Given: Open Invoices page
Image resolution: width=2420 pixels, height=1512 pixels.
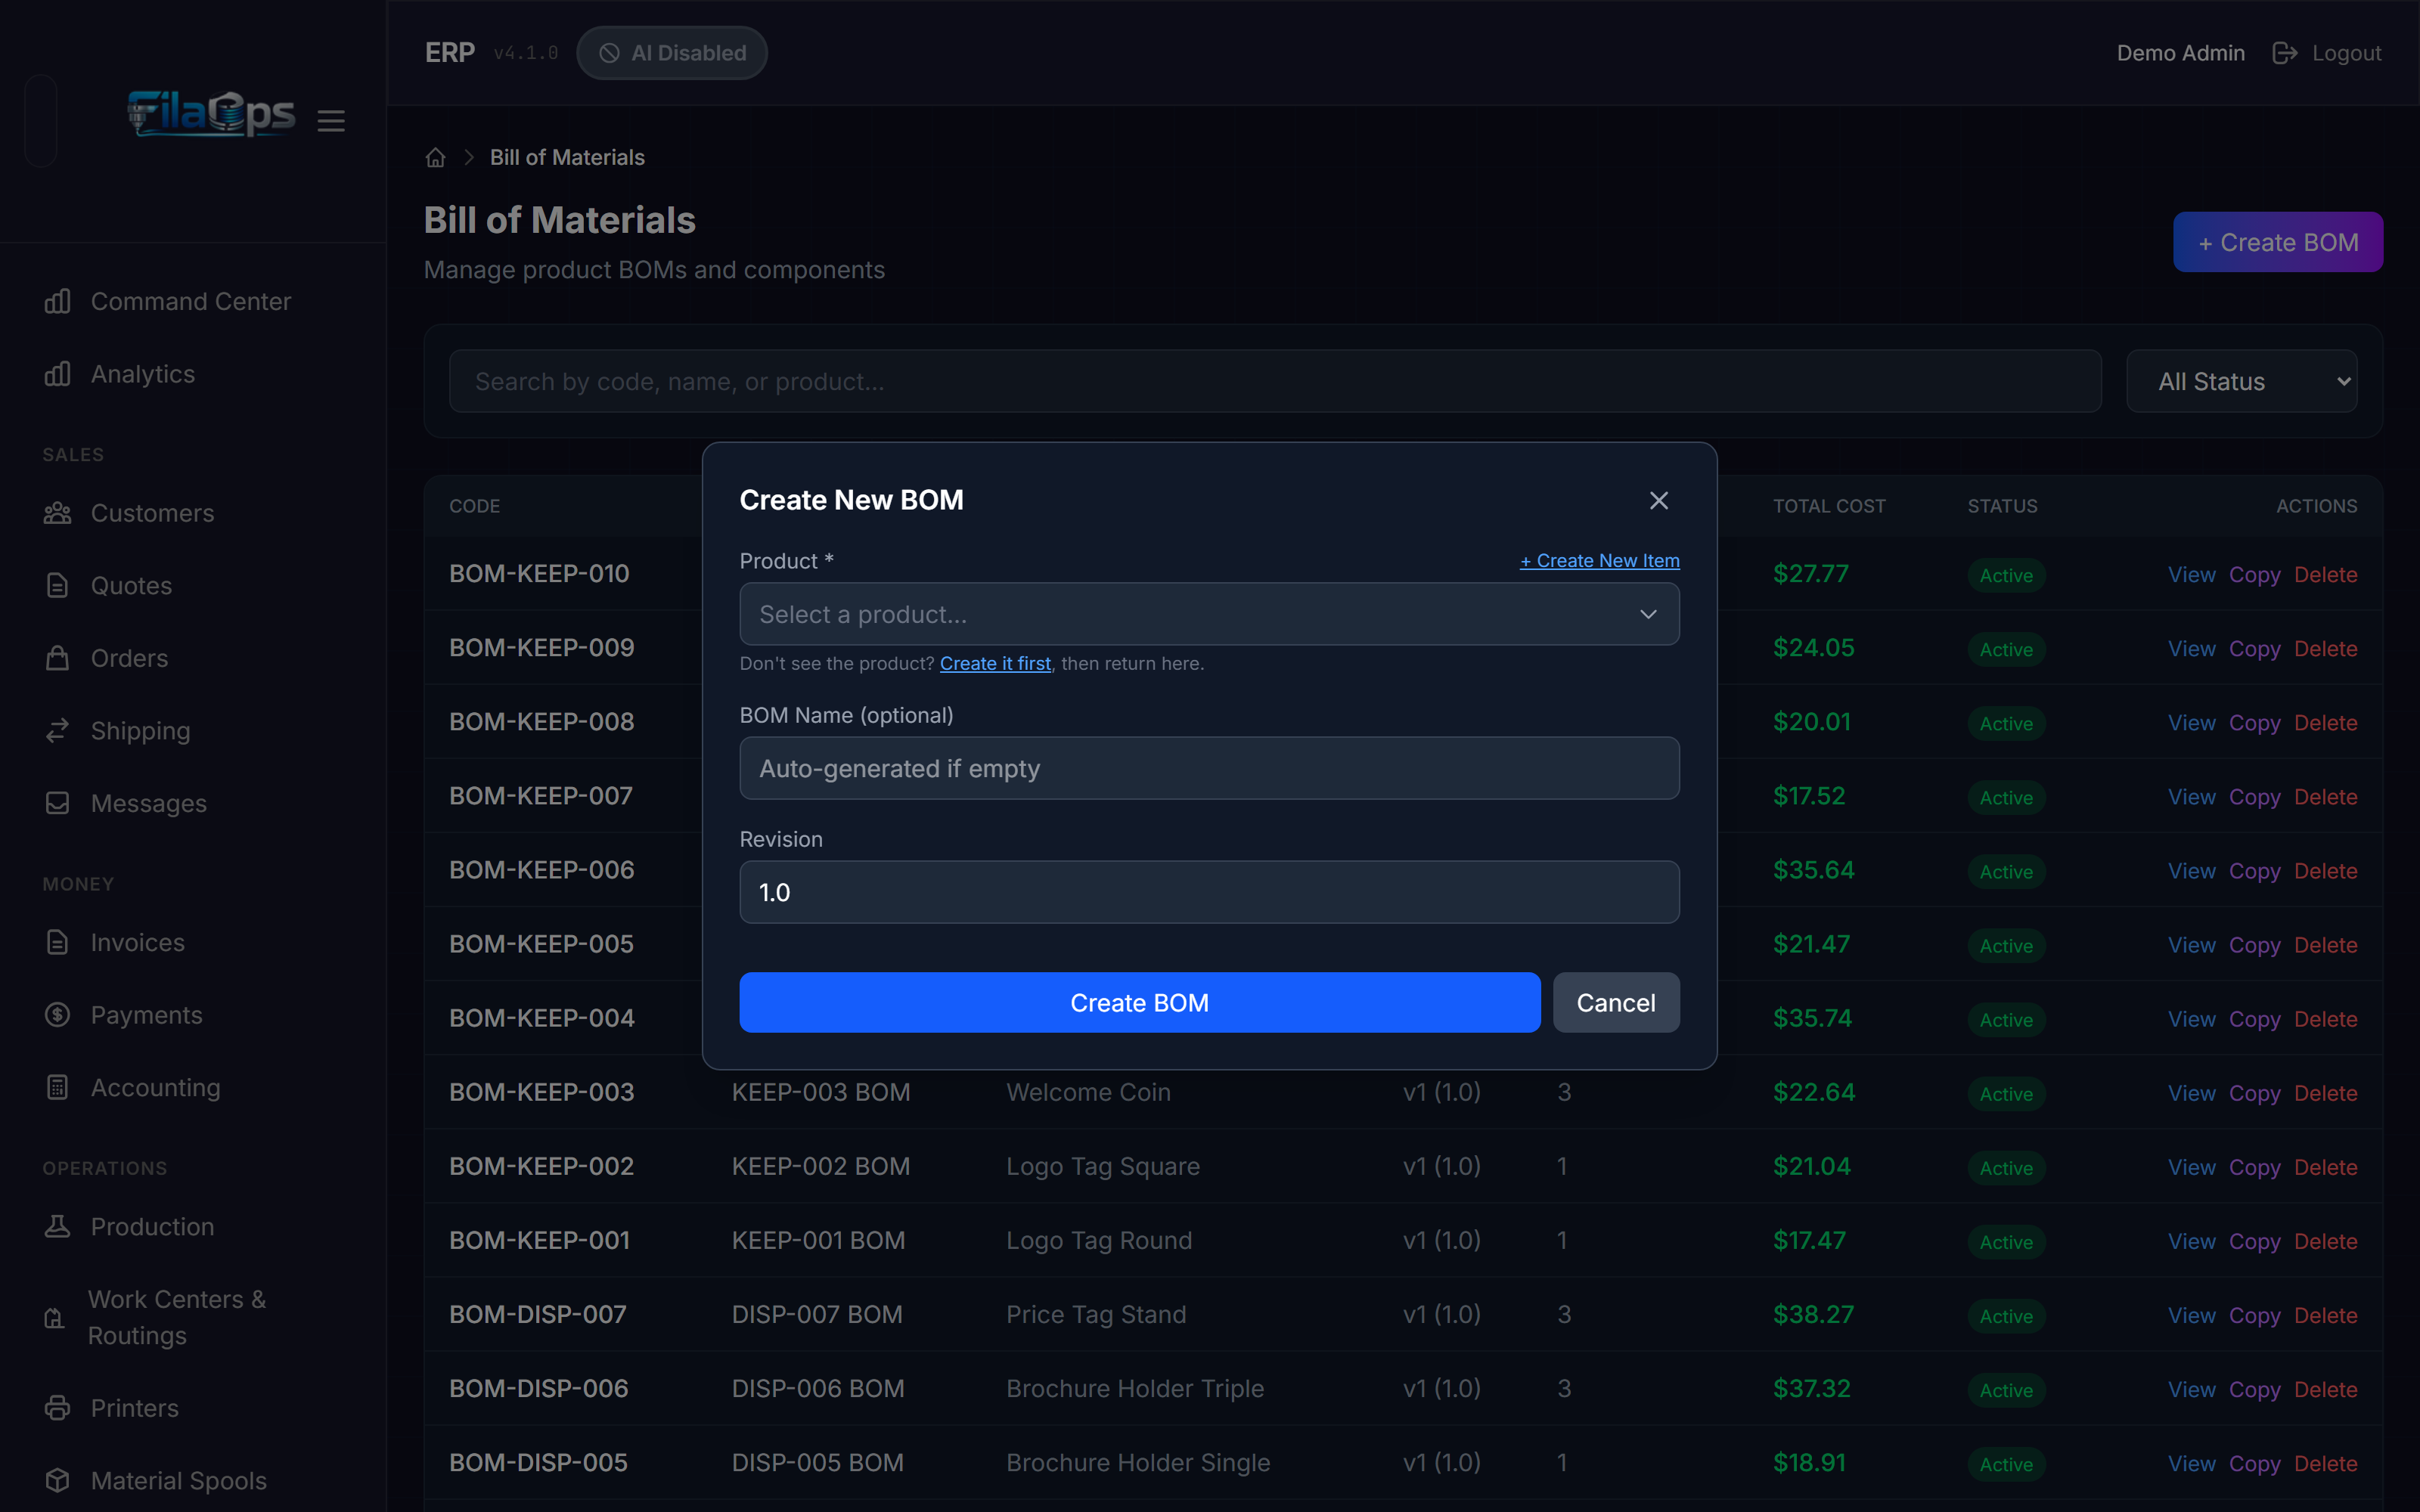Looking at the screenshot, I should [x=137, y=942].
